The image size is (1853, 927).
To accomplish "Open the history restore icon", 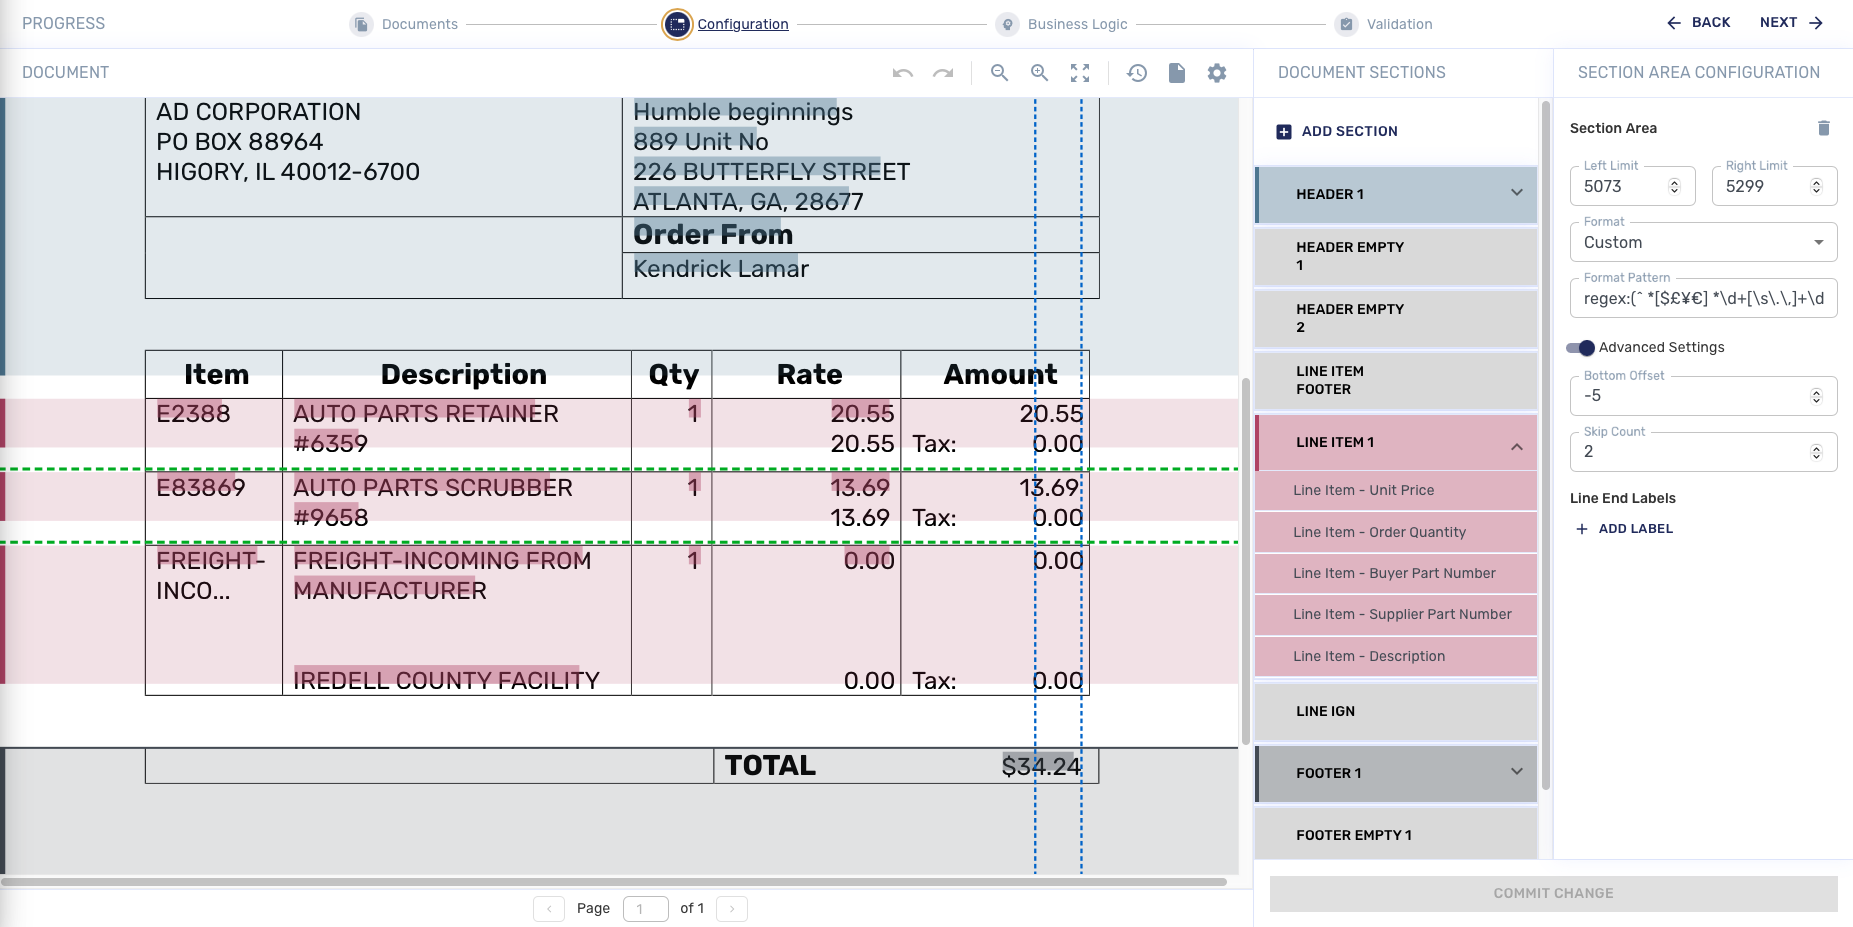I will (1137, 73).
